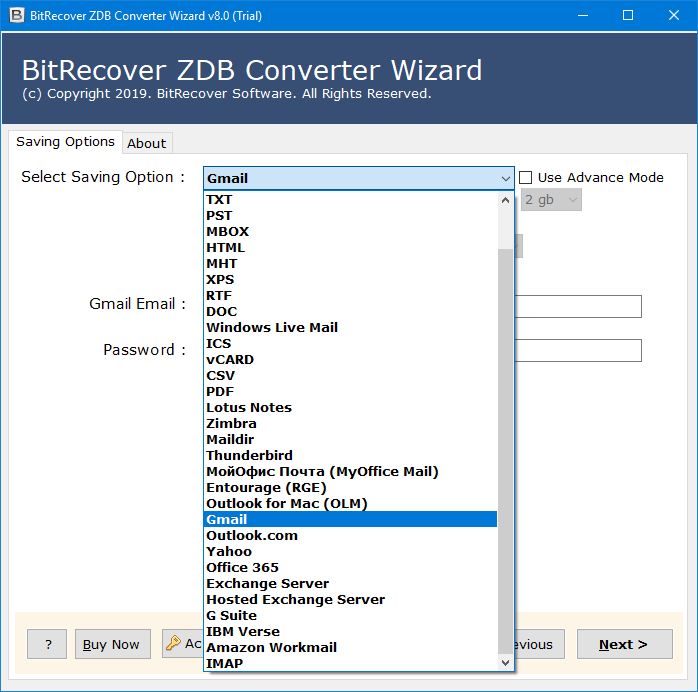Click the Password input field
Image resolution: width=698 pixels, height=692 pixels.
pos(578,350)
